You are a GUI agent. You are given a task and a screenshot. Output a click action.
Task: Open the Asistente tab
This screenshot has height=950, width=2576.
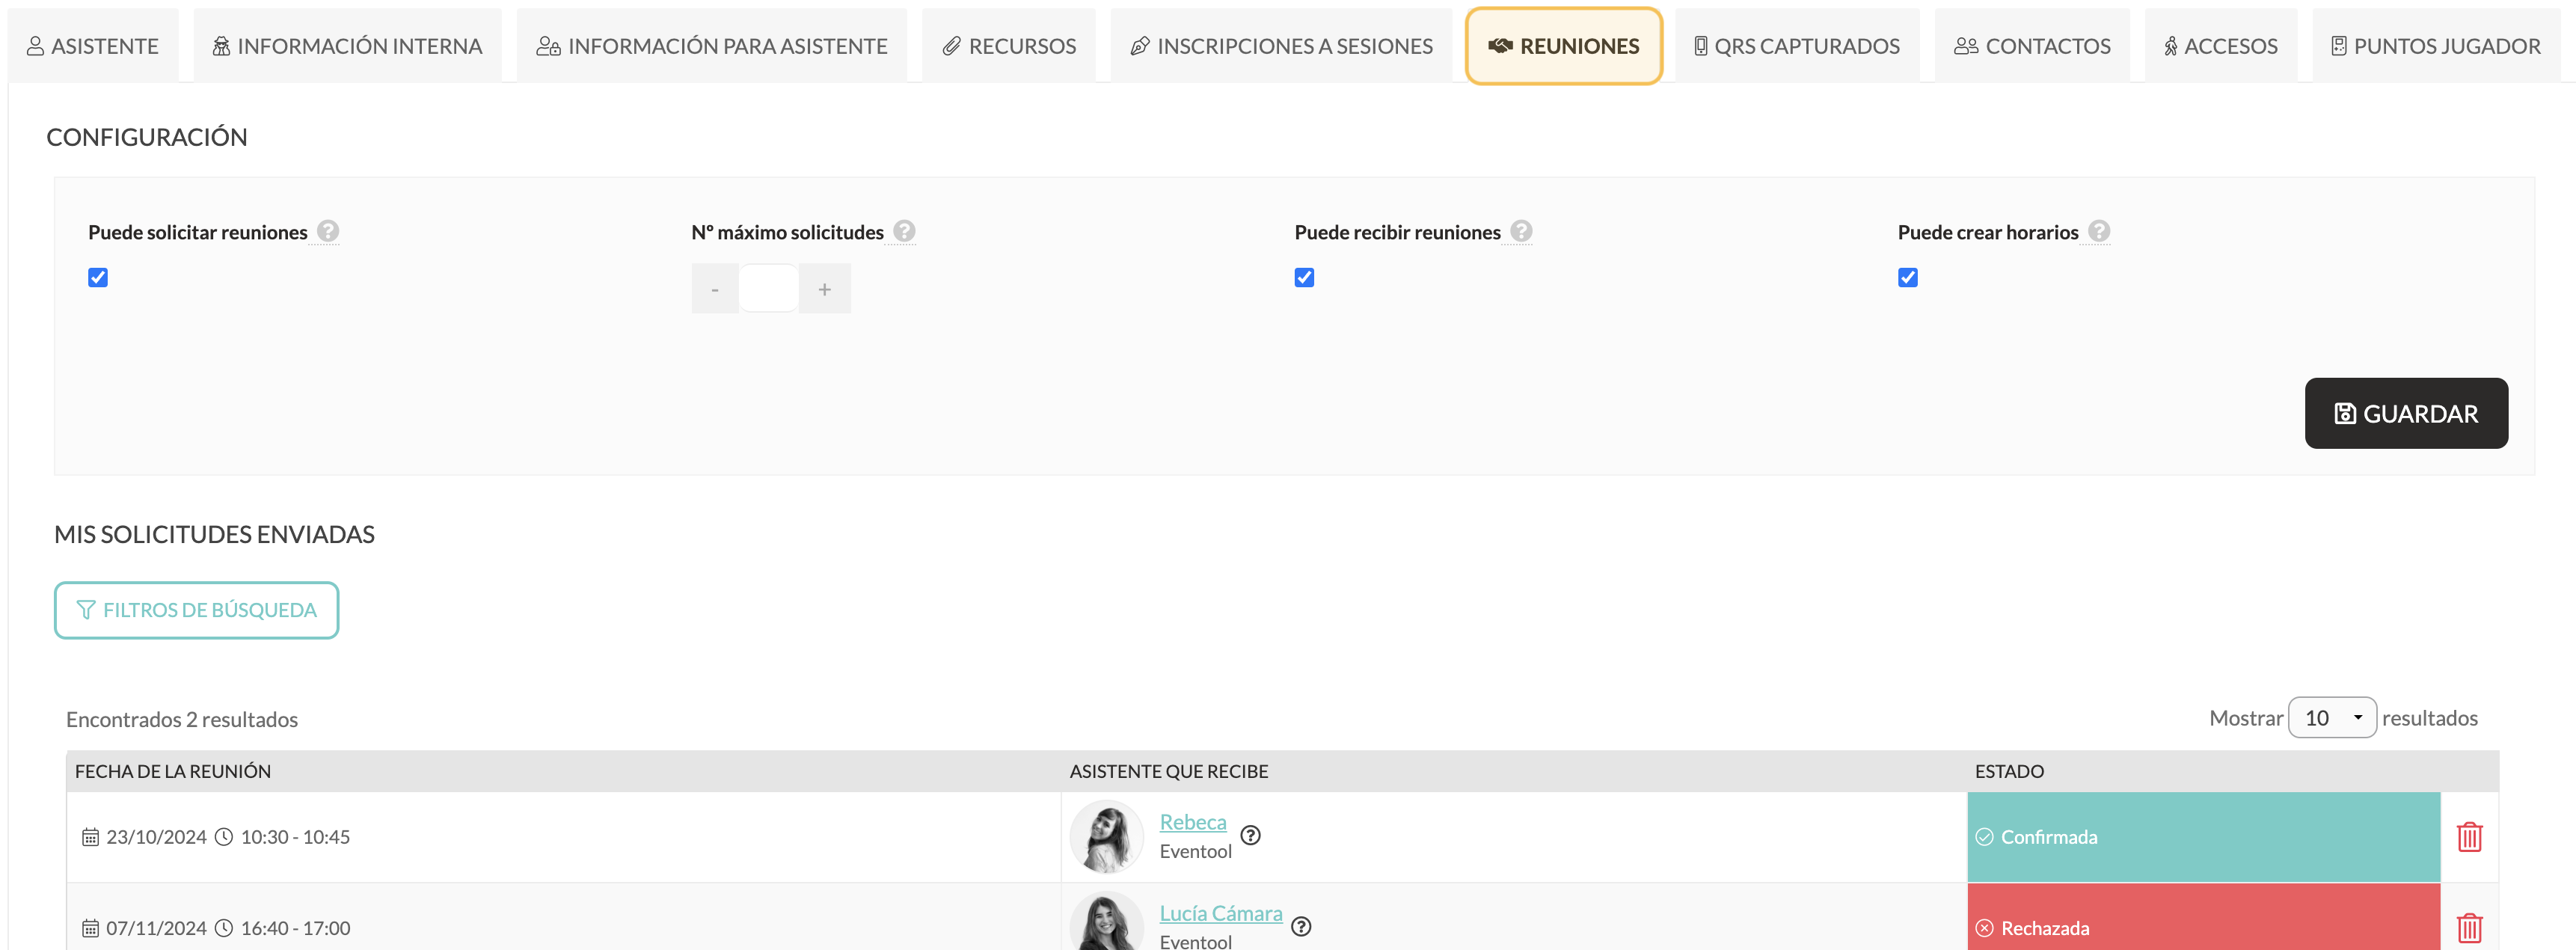coord(93,46)
